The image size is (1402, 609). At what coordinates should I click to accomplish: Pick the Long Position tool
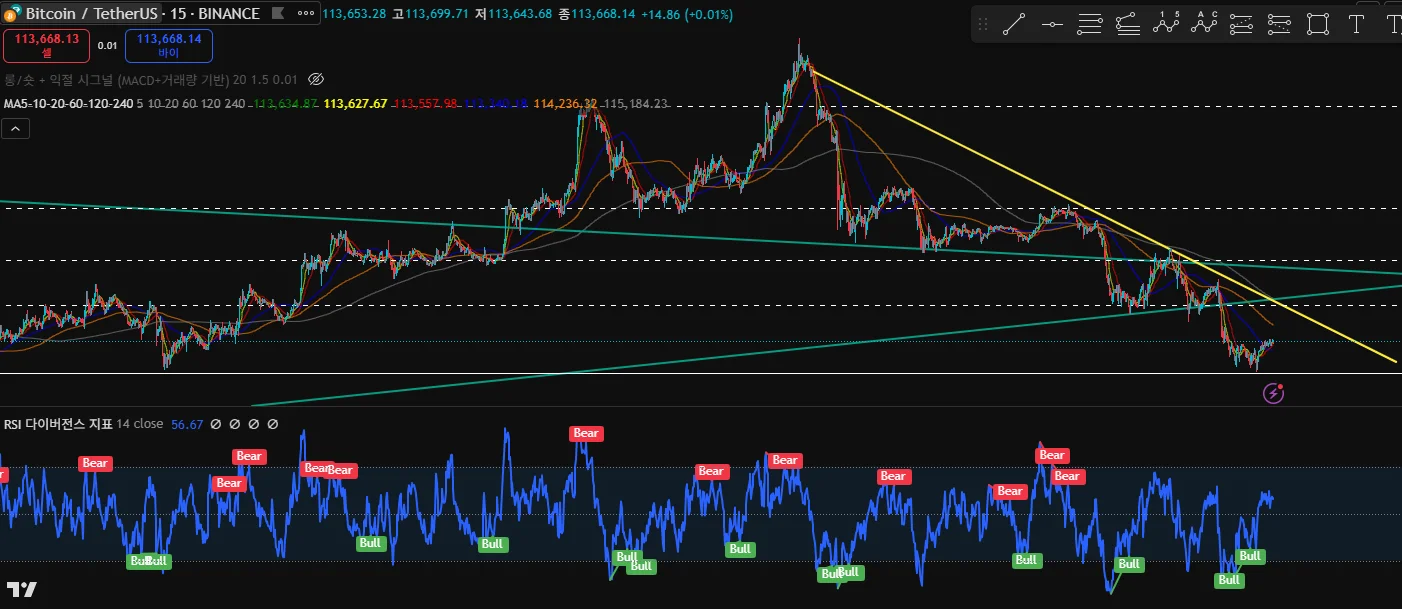tap(1242, 25)
